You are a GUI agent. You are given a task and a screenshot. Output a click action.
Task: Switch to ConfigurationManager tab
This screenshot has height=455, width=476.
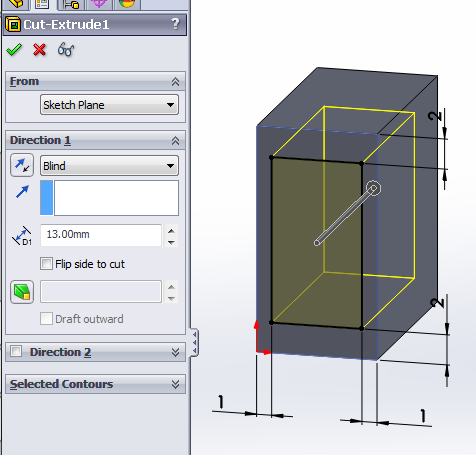tap(71, 4)
